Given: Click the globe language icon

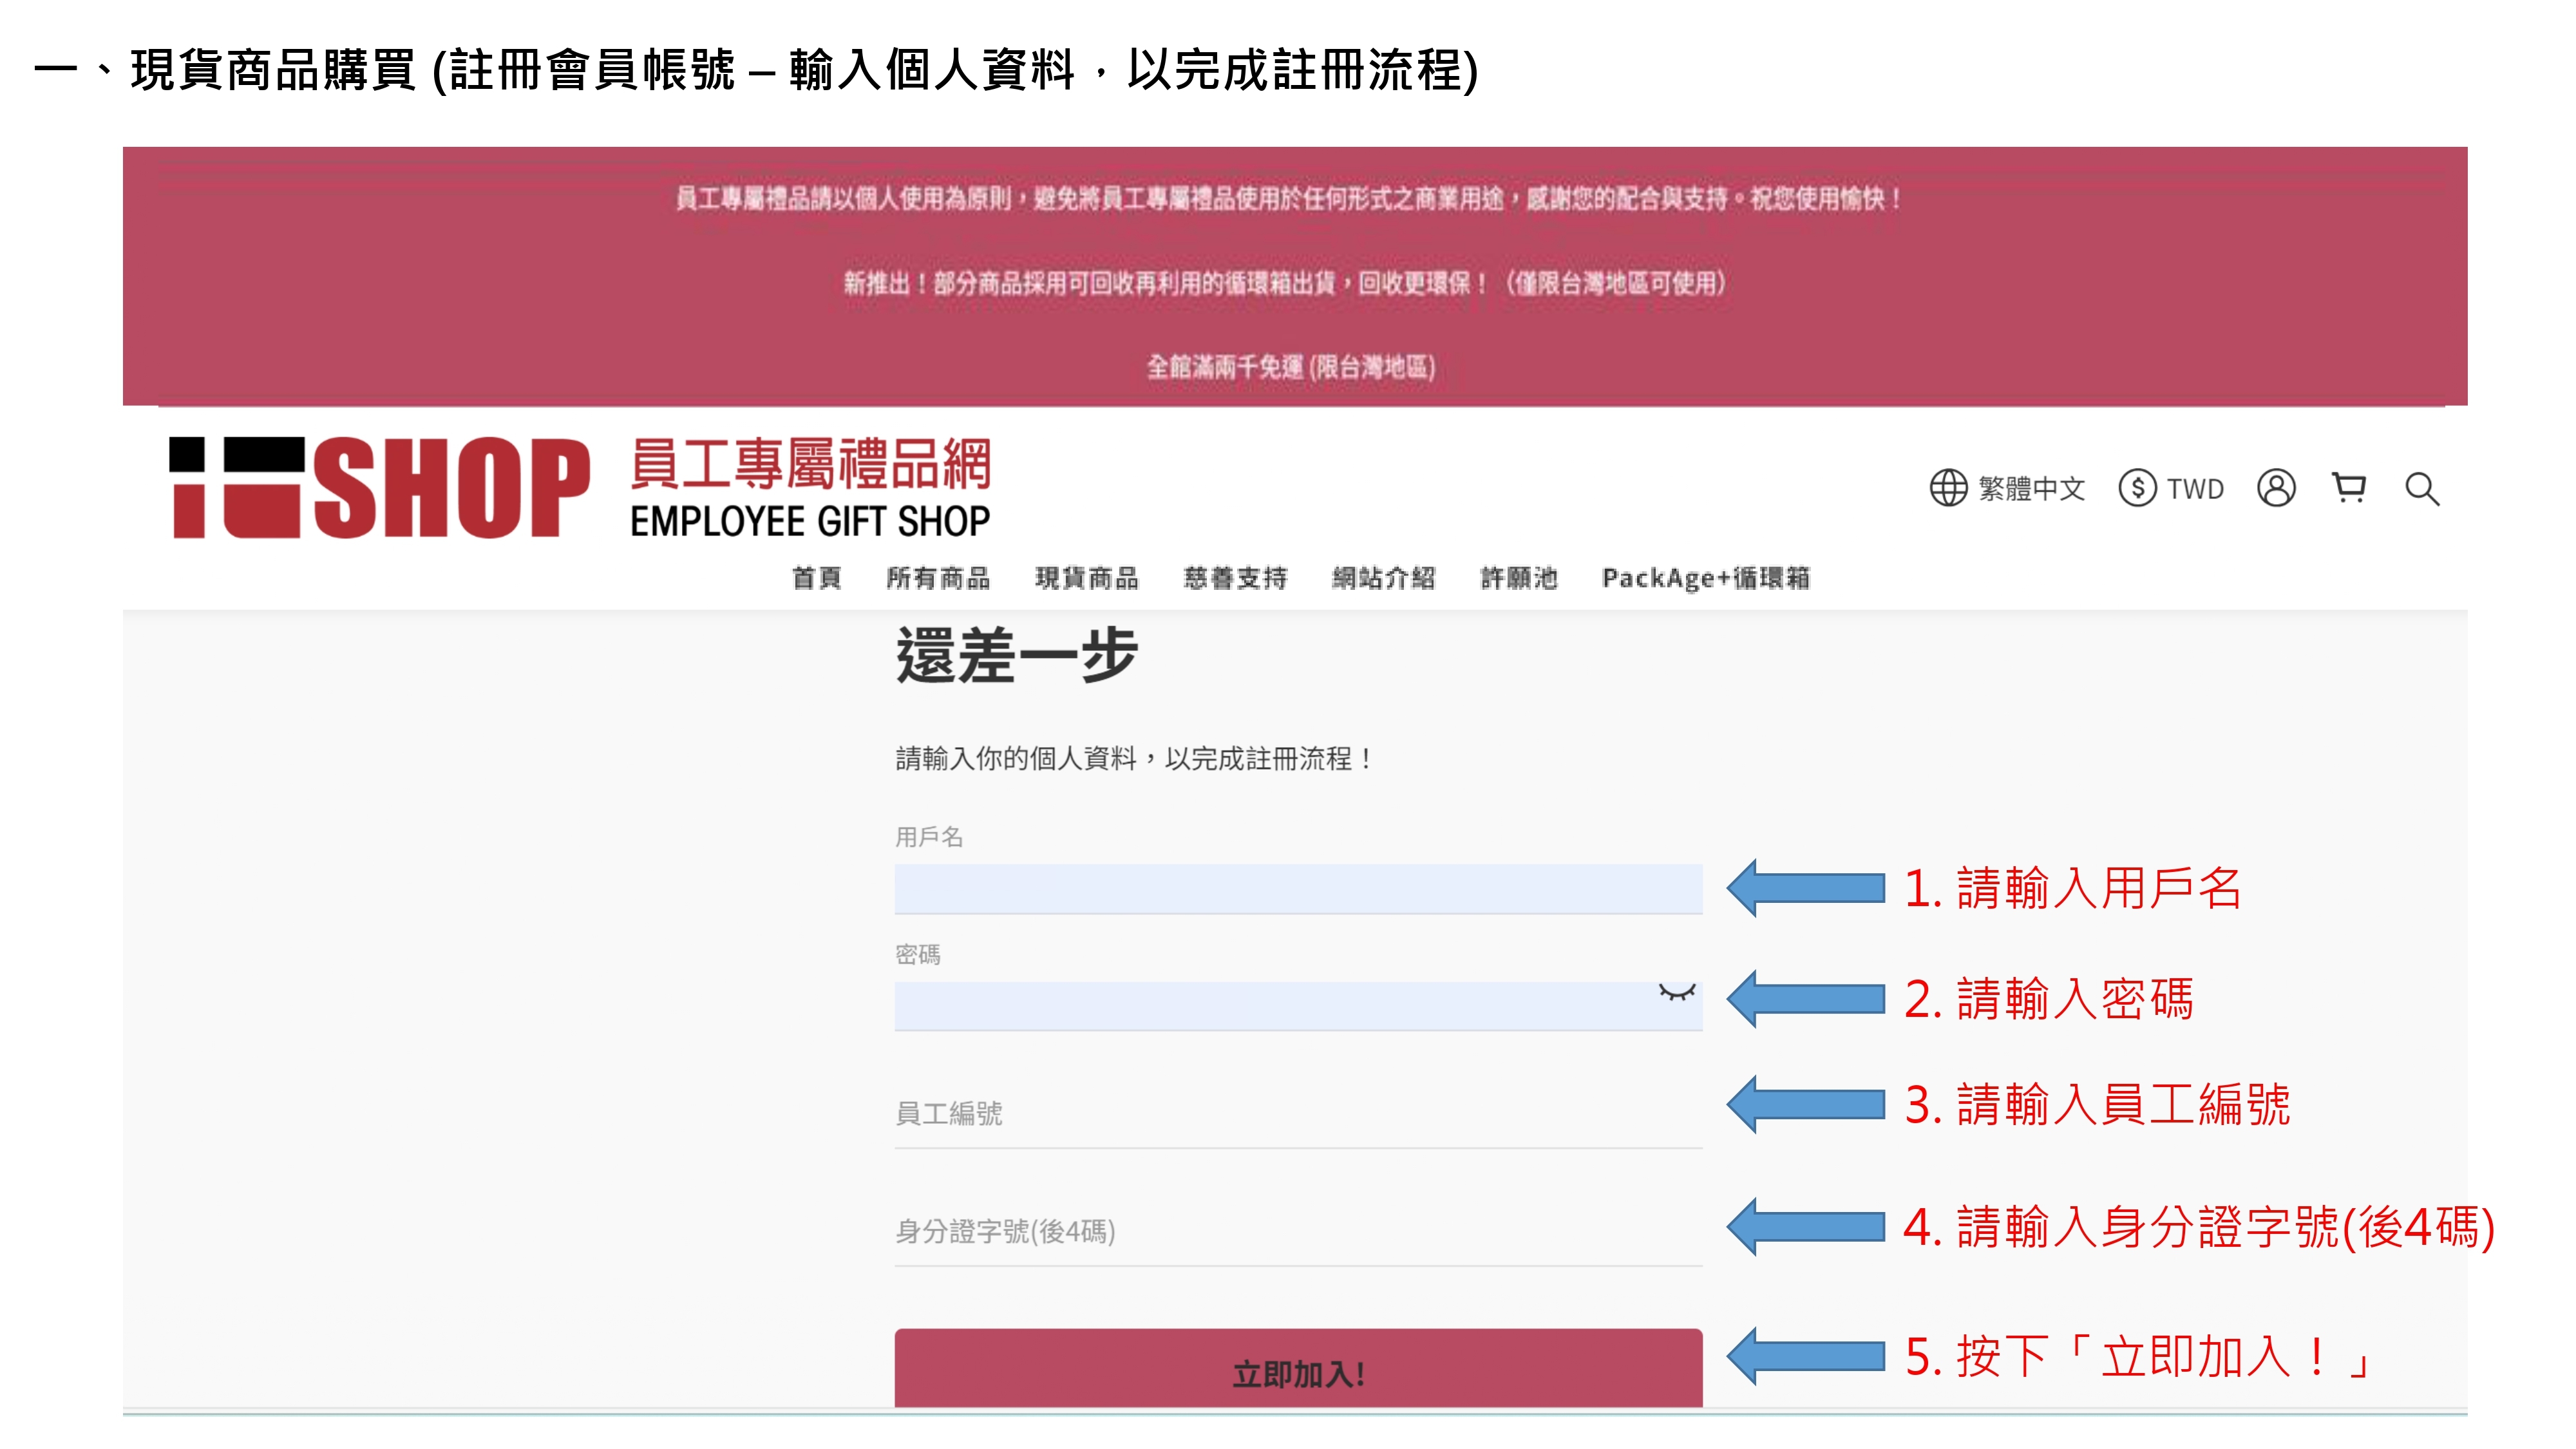Looking at the screenshot, I should (1948, 488).
